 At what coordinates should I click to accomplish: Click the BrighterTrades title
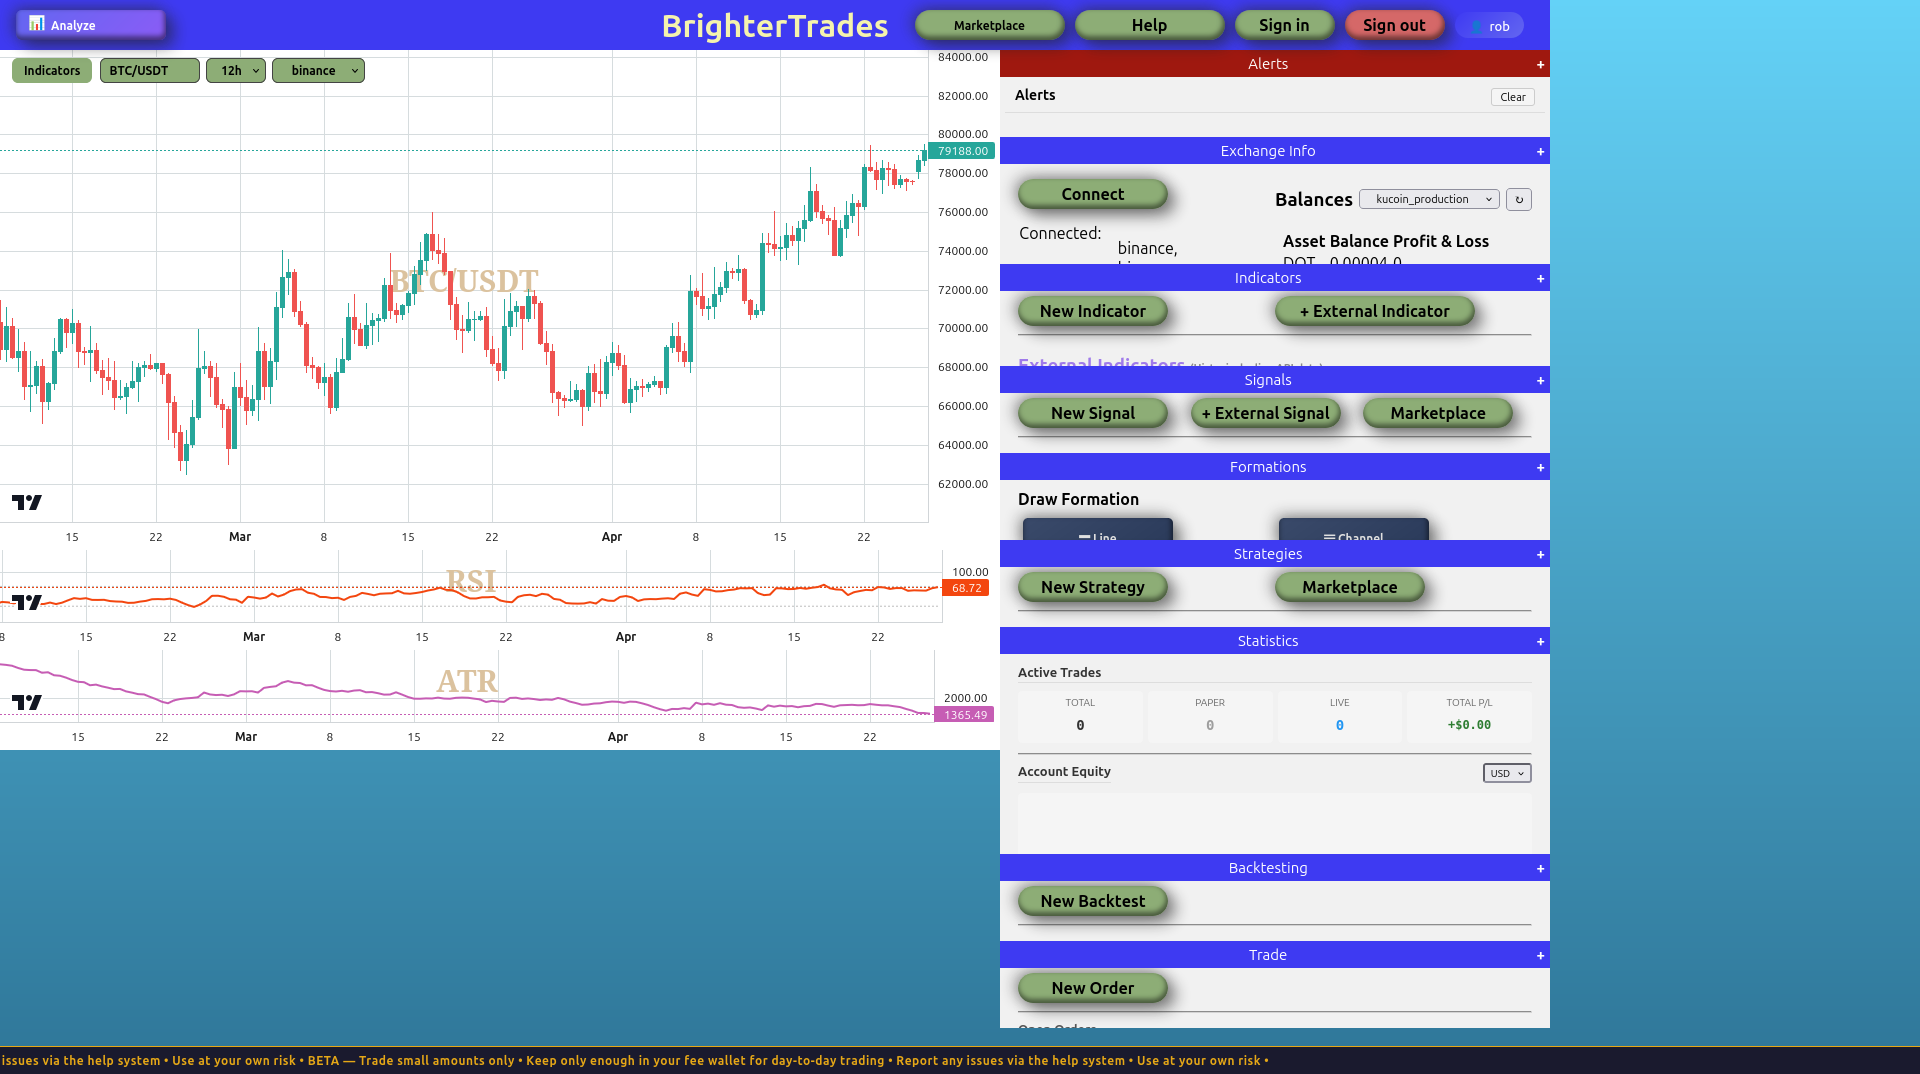coord(775,26)
